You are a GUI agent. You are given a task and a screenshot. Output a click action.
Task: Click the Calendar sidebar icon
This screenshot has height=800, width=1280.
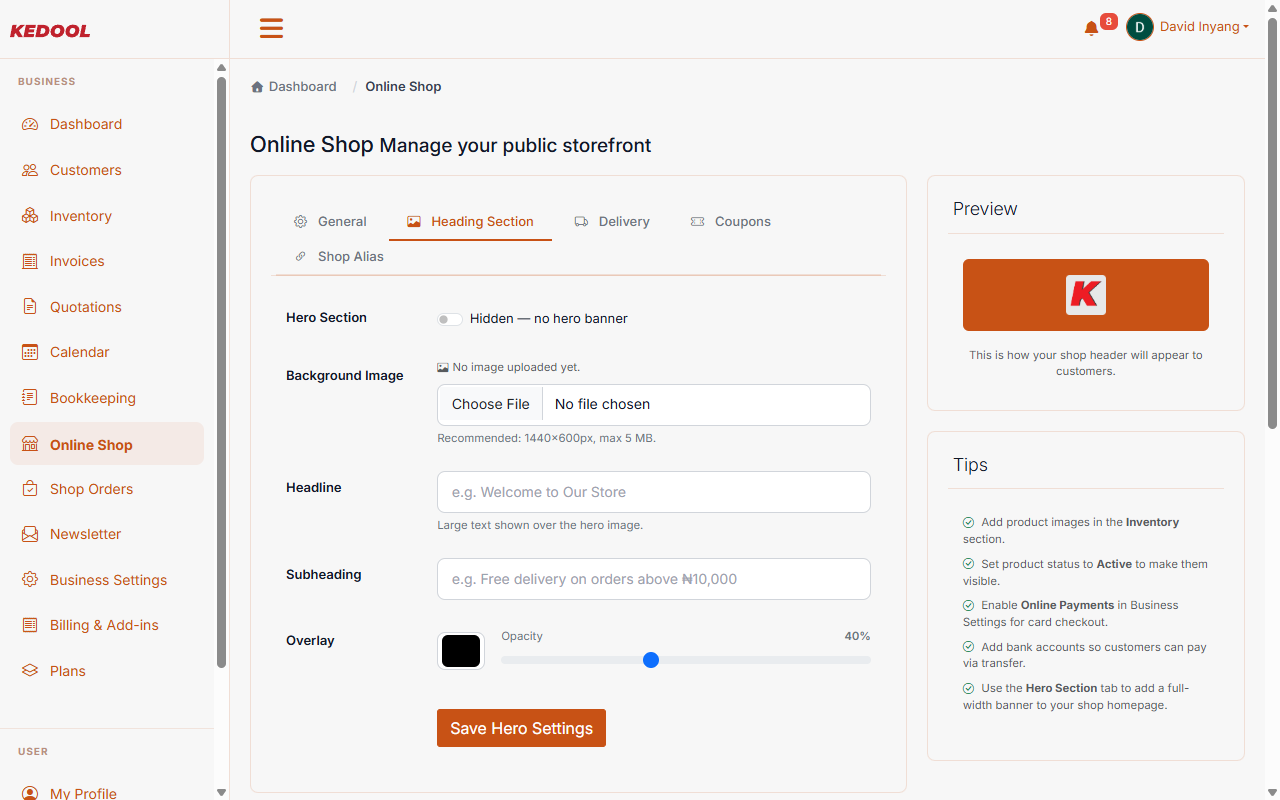tap(30, 352)
